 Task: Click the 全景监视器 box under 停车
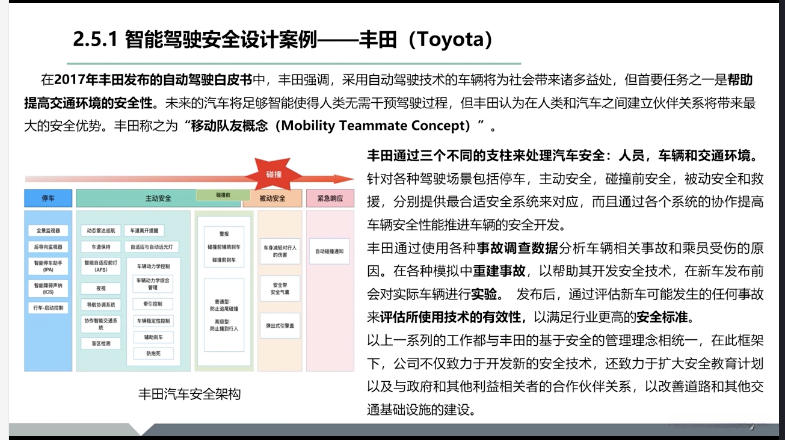click(x=48, y=231)
